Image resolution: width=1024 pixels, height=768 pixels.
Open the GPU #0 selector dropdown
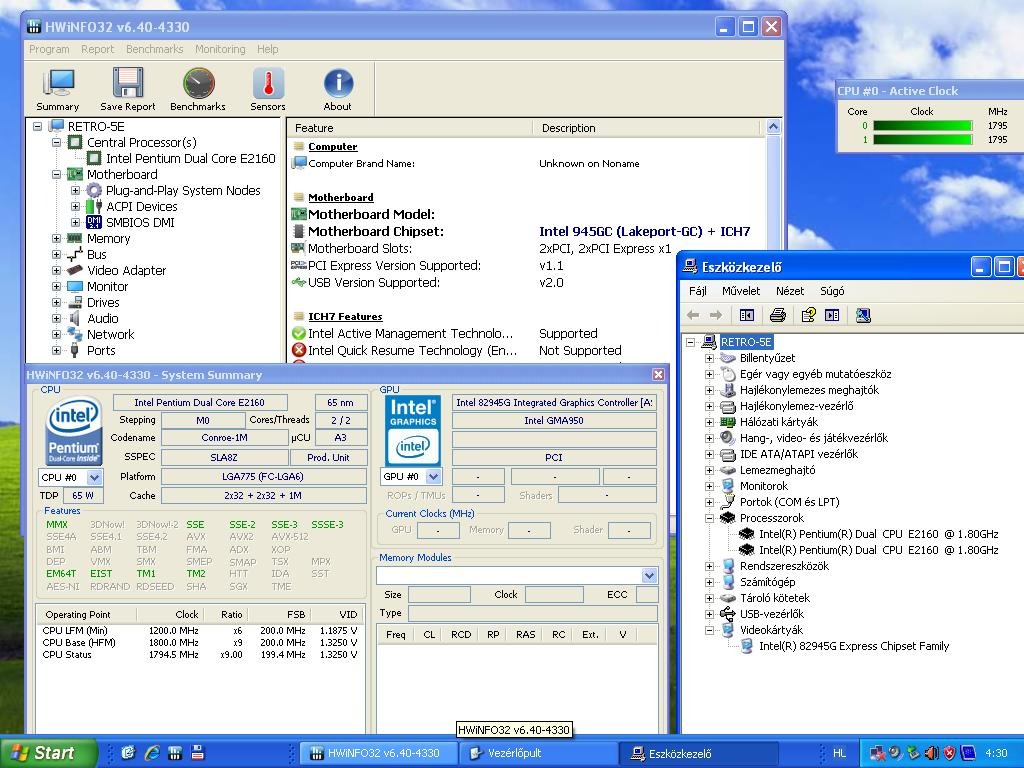point(433,477)
